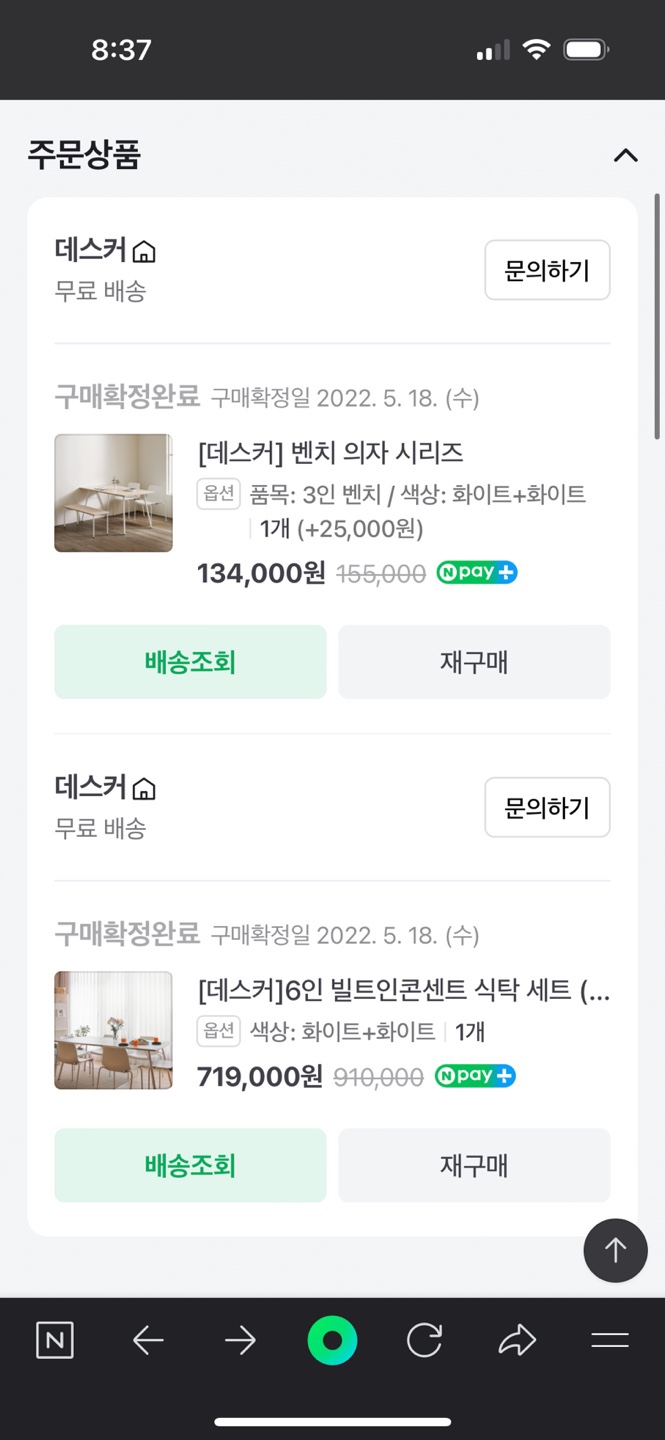The width and height of the screenshot is (665, 1440).
Task: Tap the scroll-to-top arrow button
Action: (615, 1250)
